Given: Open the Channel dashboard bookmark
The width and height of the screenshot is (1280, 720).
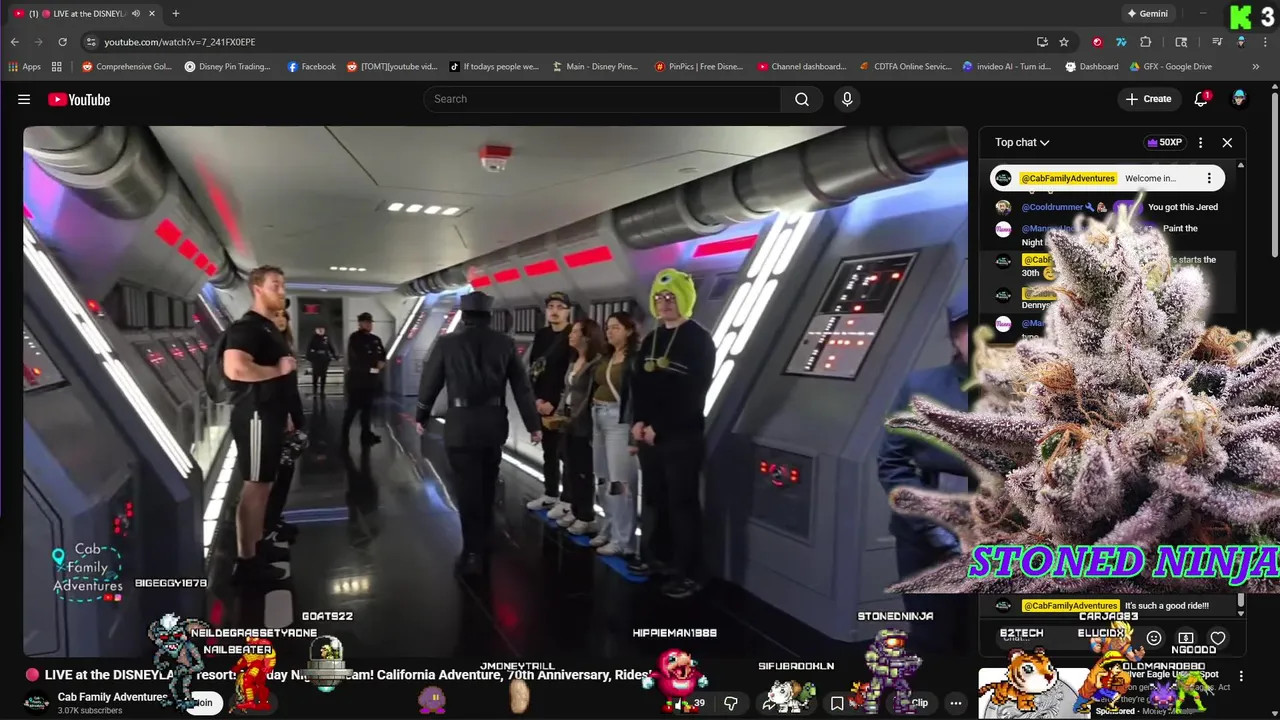Looking at the screenshot, I should point(802,67).
